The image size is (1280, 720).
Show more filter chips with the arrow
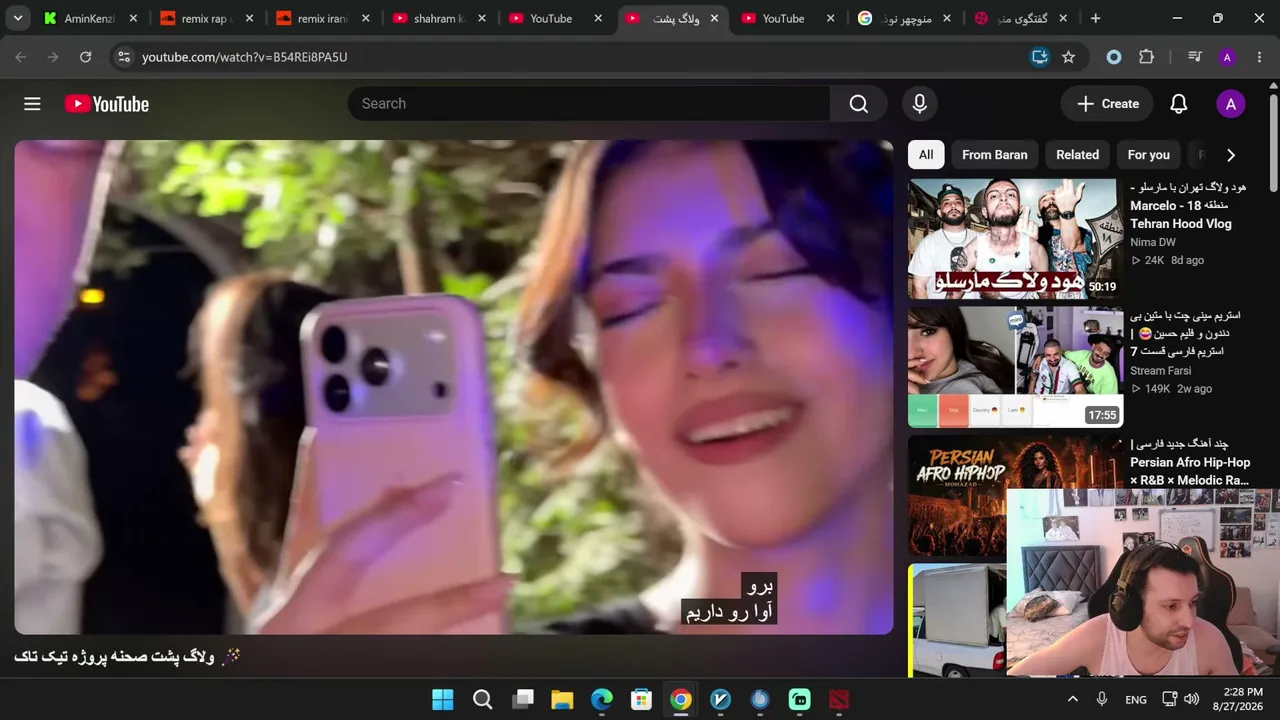click(x=1230, y=155)
